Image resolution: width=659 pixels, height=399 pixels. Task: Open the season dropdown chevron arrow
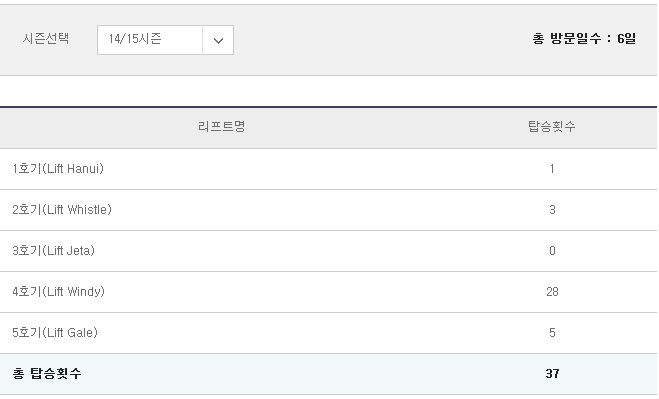(218, 40)
